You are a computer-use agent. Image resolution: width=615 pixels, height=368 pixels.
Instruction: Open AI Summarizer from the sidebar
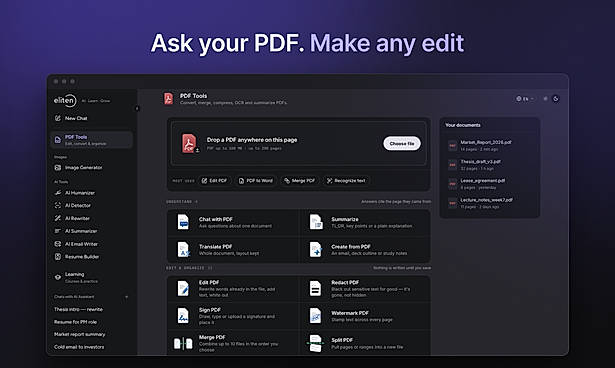pos(92,231)
